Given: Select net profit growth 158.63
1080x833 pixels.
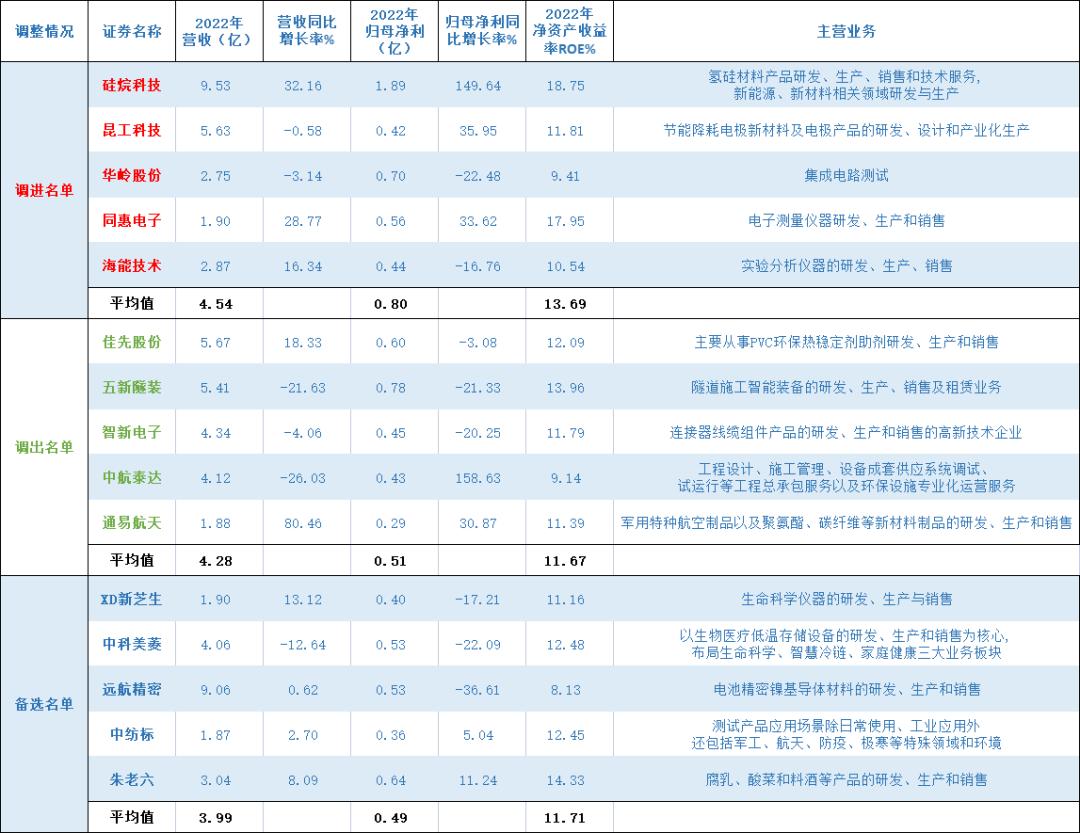Looking at the screenshot, I should (x=478, y=478).
